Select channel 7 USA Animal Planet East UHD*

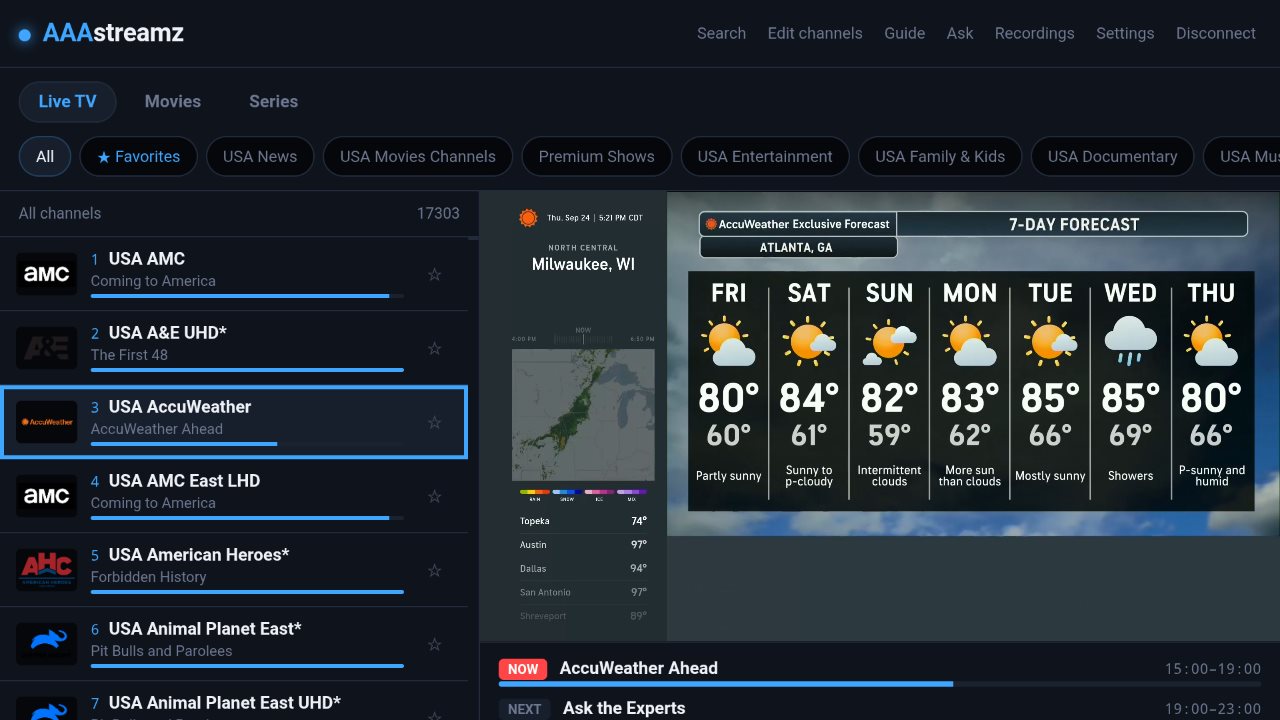click(x=234, y=701)
